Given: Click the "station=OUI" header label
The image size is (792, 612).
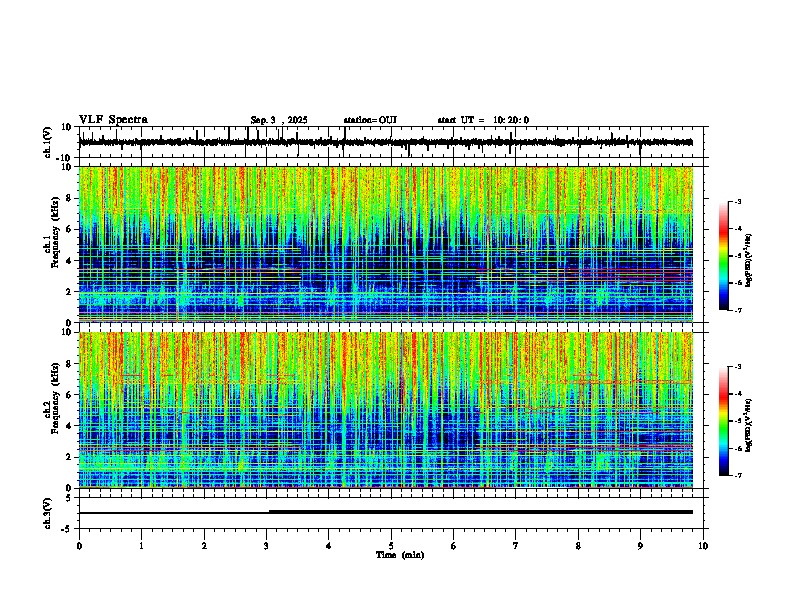Looking at the screenshot, I should (x=370, y=120).
